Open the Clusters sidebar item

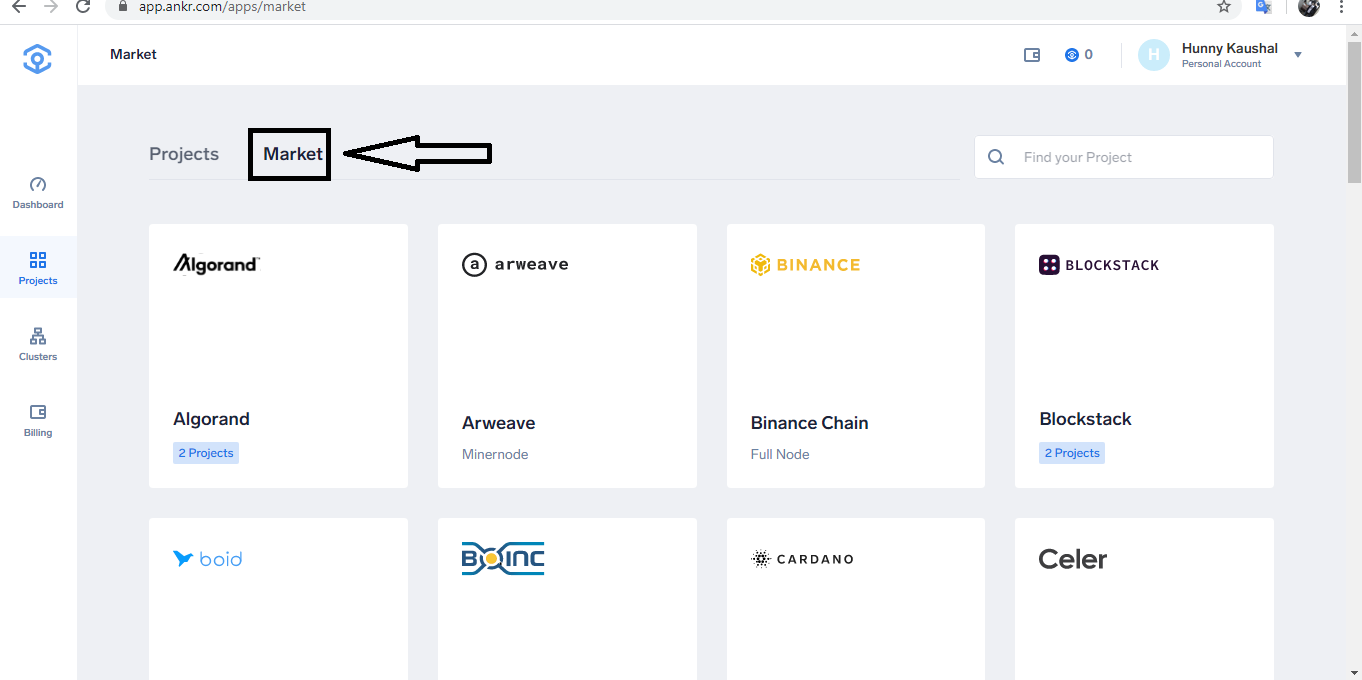(x=38, y=344)
